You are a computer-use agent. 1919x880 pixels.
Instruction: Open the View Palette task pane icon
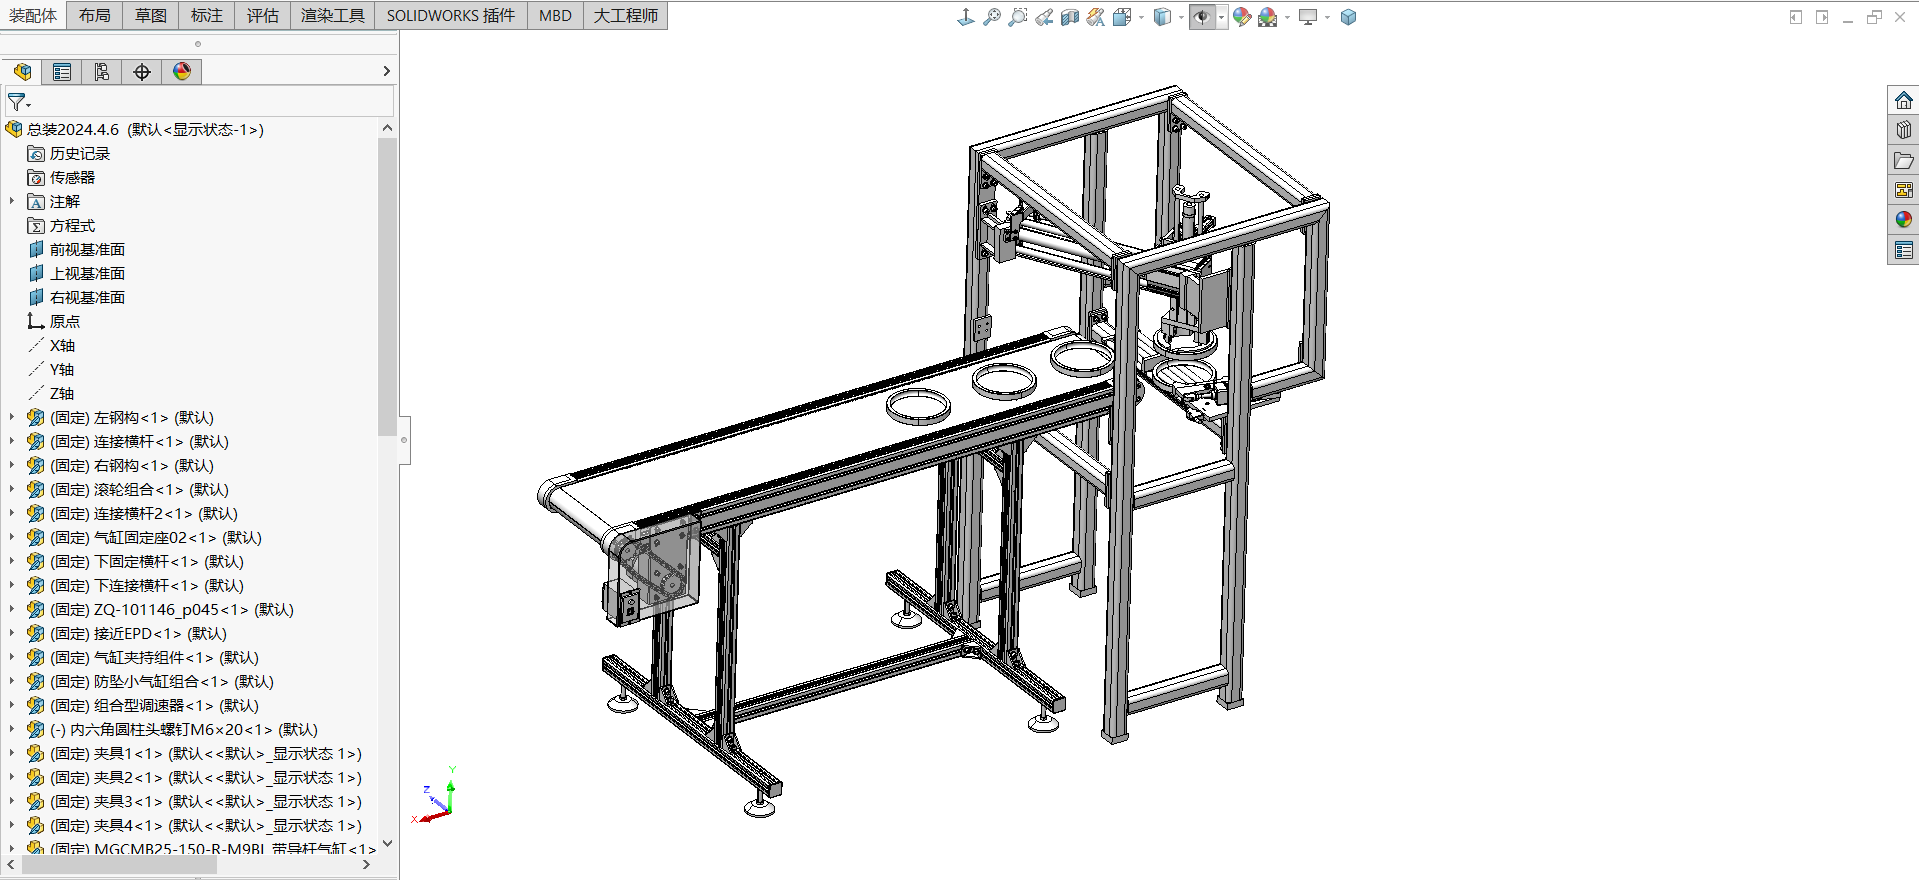[1904, 190]
